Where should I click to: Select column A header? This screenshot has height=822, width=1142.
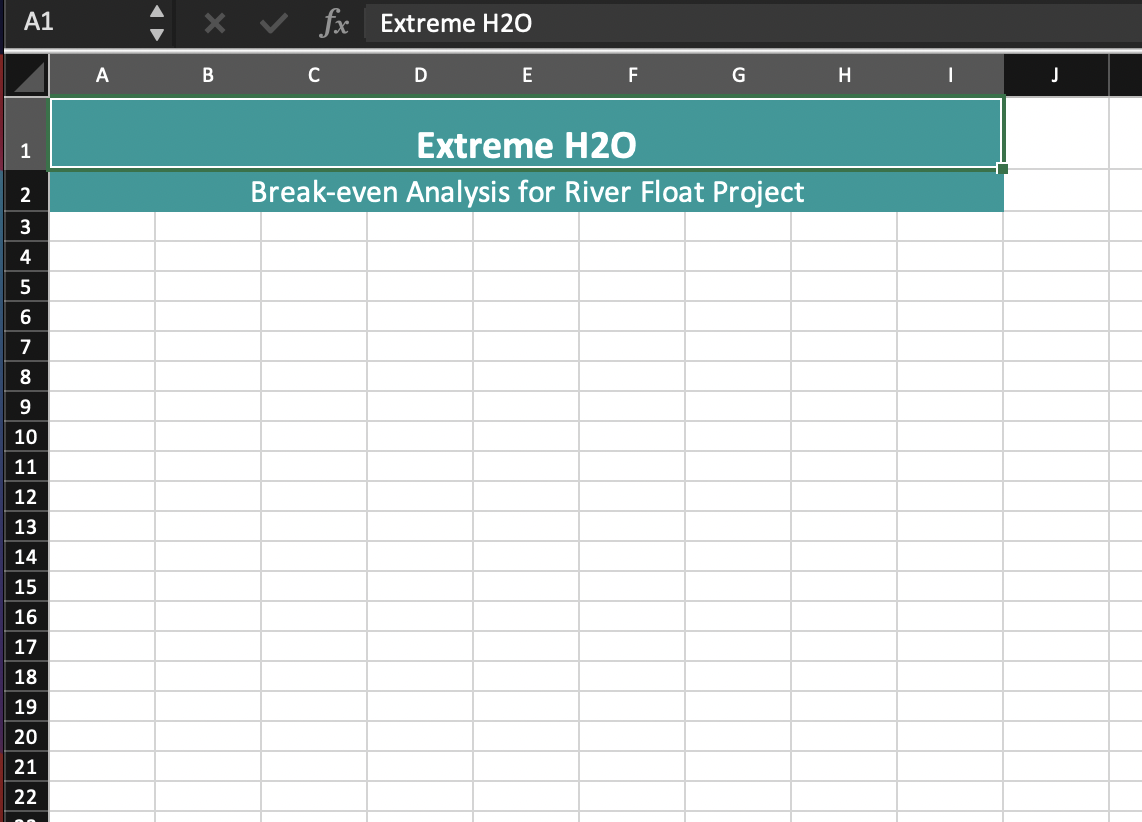point(102,75)
